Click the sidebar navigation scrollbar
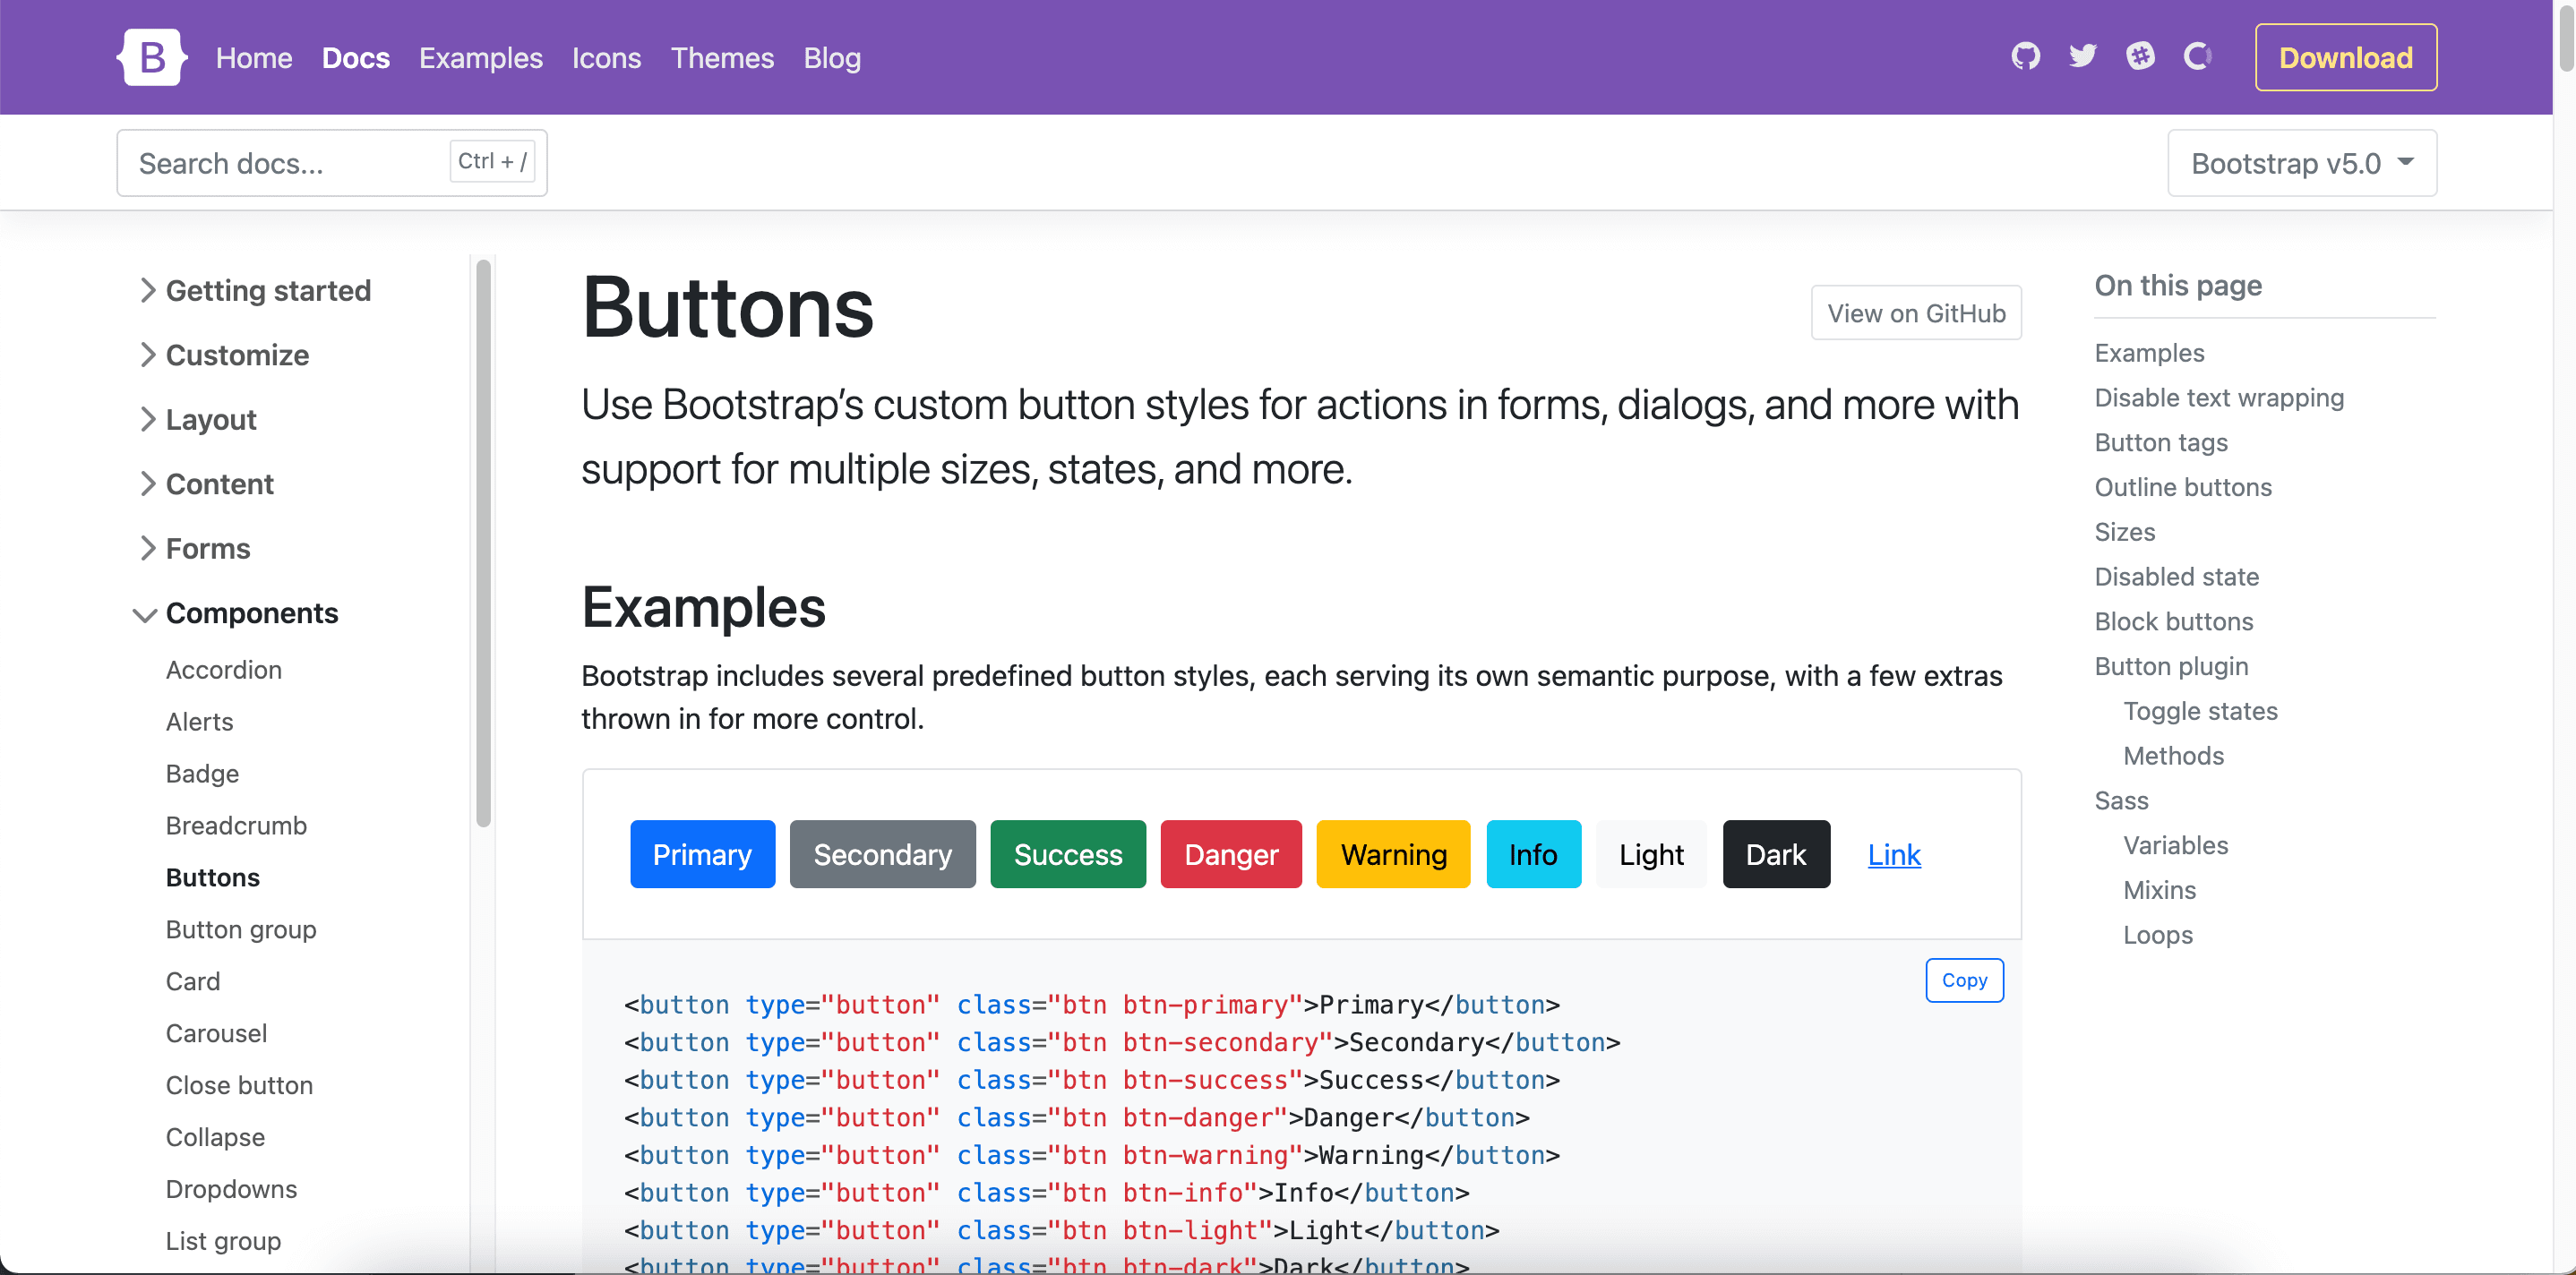Screen dimensions: 2576x1275 coord(484,543)
